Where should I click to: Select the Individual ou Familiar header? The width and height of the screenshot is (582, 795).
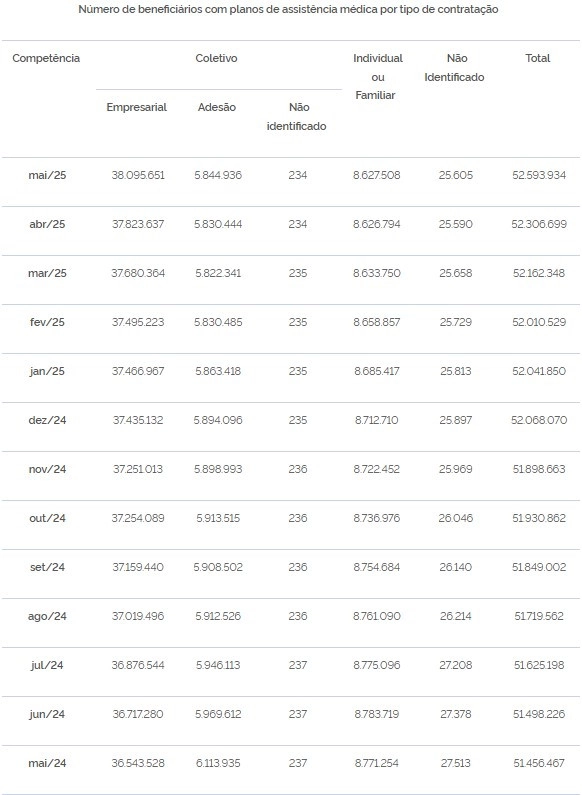[378, 77]
